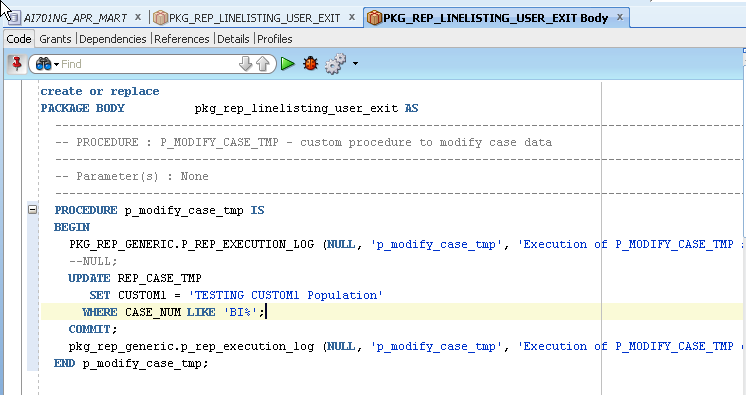Collapse the p_modify_case_tmp procedure fold
Image resolution: width=746 pixels, height=395 pixels.
[32, 209]
